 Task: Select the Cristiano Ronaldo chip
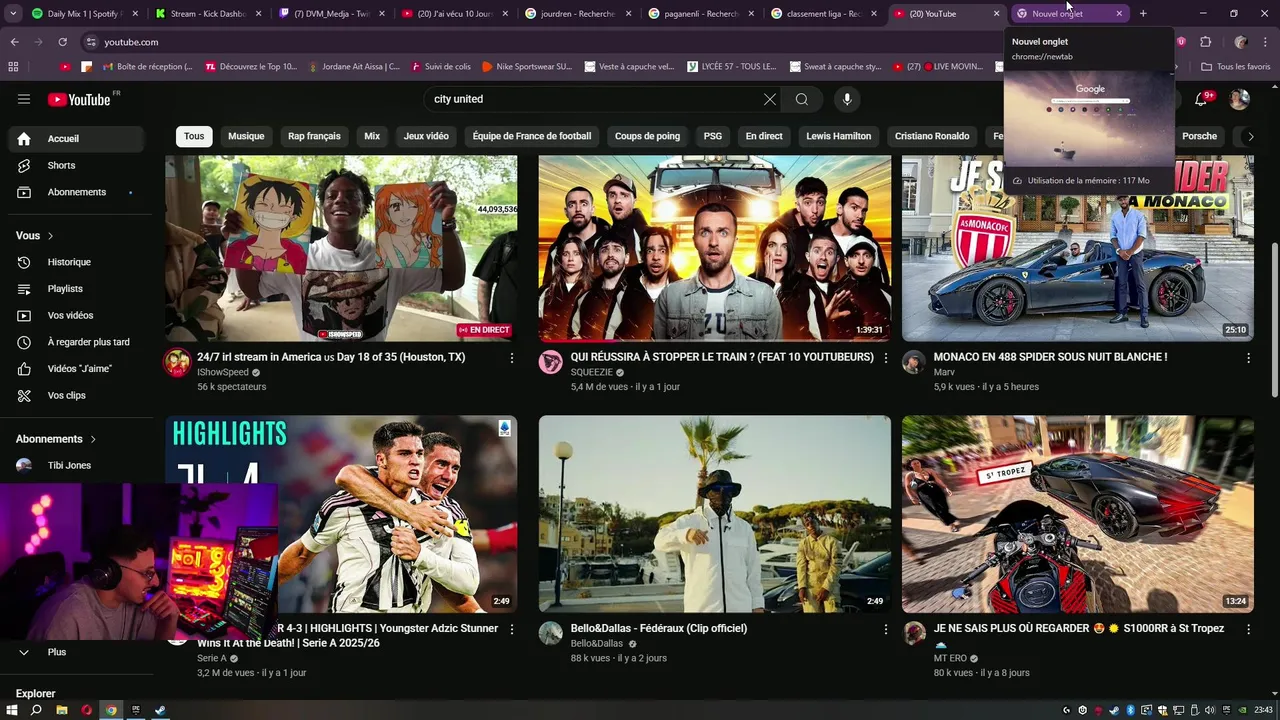pyautogui.click(x=932, y=136)
